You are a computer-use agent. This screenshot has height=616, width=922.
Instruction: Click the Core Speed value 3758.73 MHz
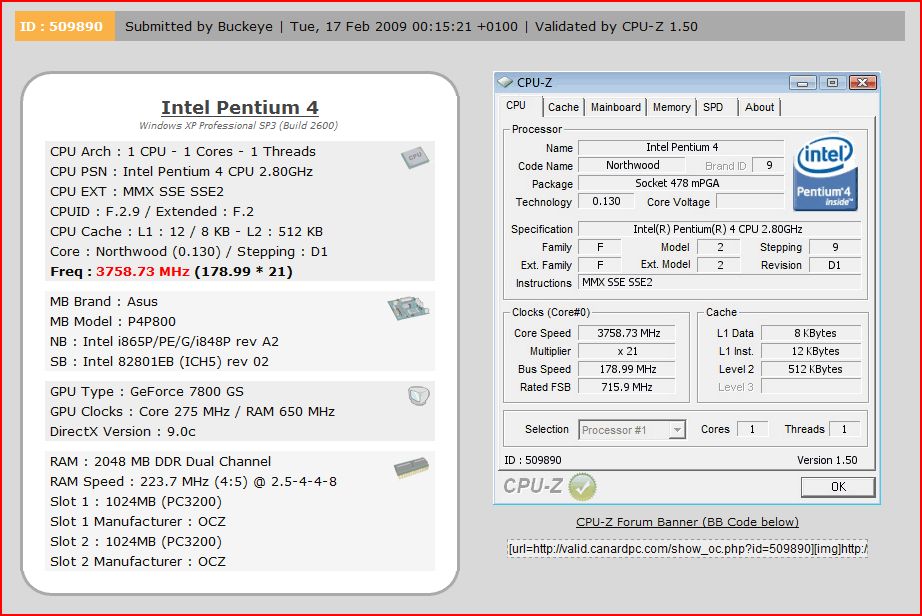coord(627,333)
